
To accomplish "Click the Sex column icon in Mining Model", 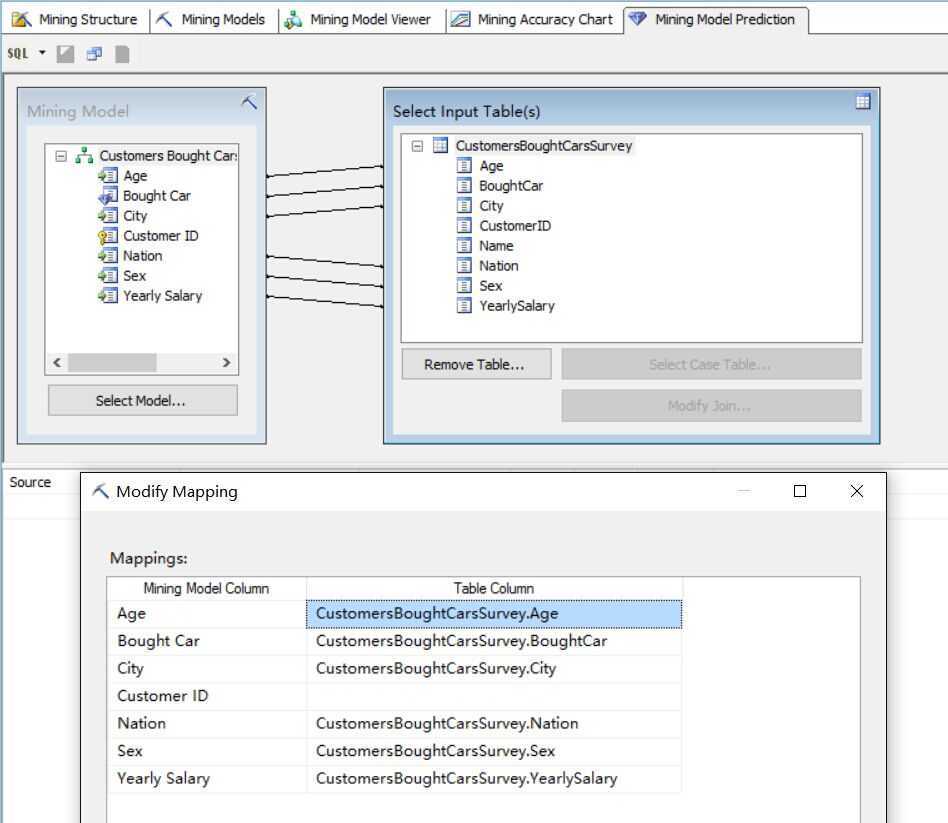I will coord(108,276).
